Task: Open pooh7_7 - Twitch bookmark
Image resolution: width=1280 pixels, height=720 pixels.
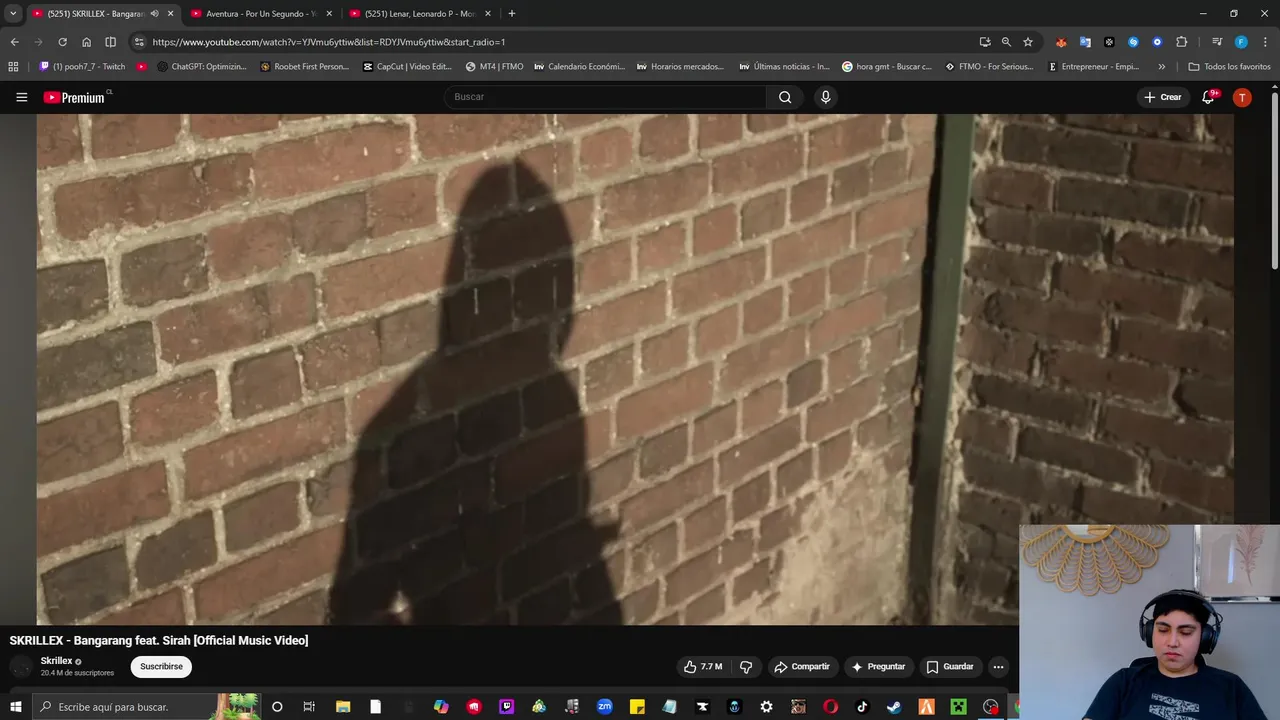Action: (82, 67)
